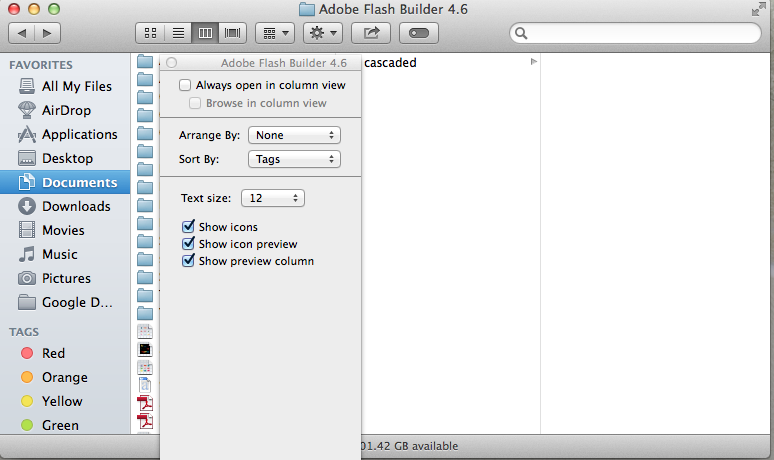Open the Sort By dropdown

(294, 159)
